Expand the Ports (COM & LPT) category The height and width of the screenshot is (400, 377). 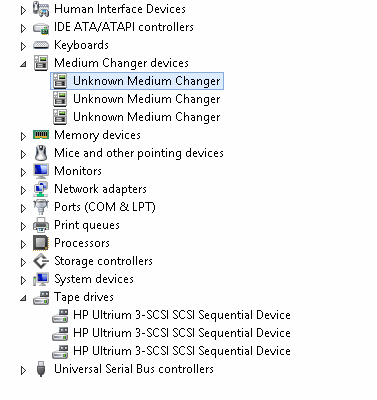23,208
